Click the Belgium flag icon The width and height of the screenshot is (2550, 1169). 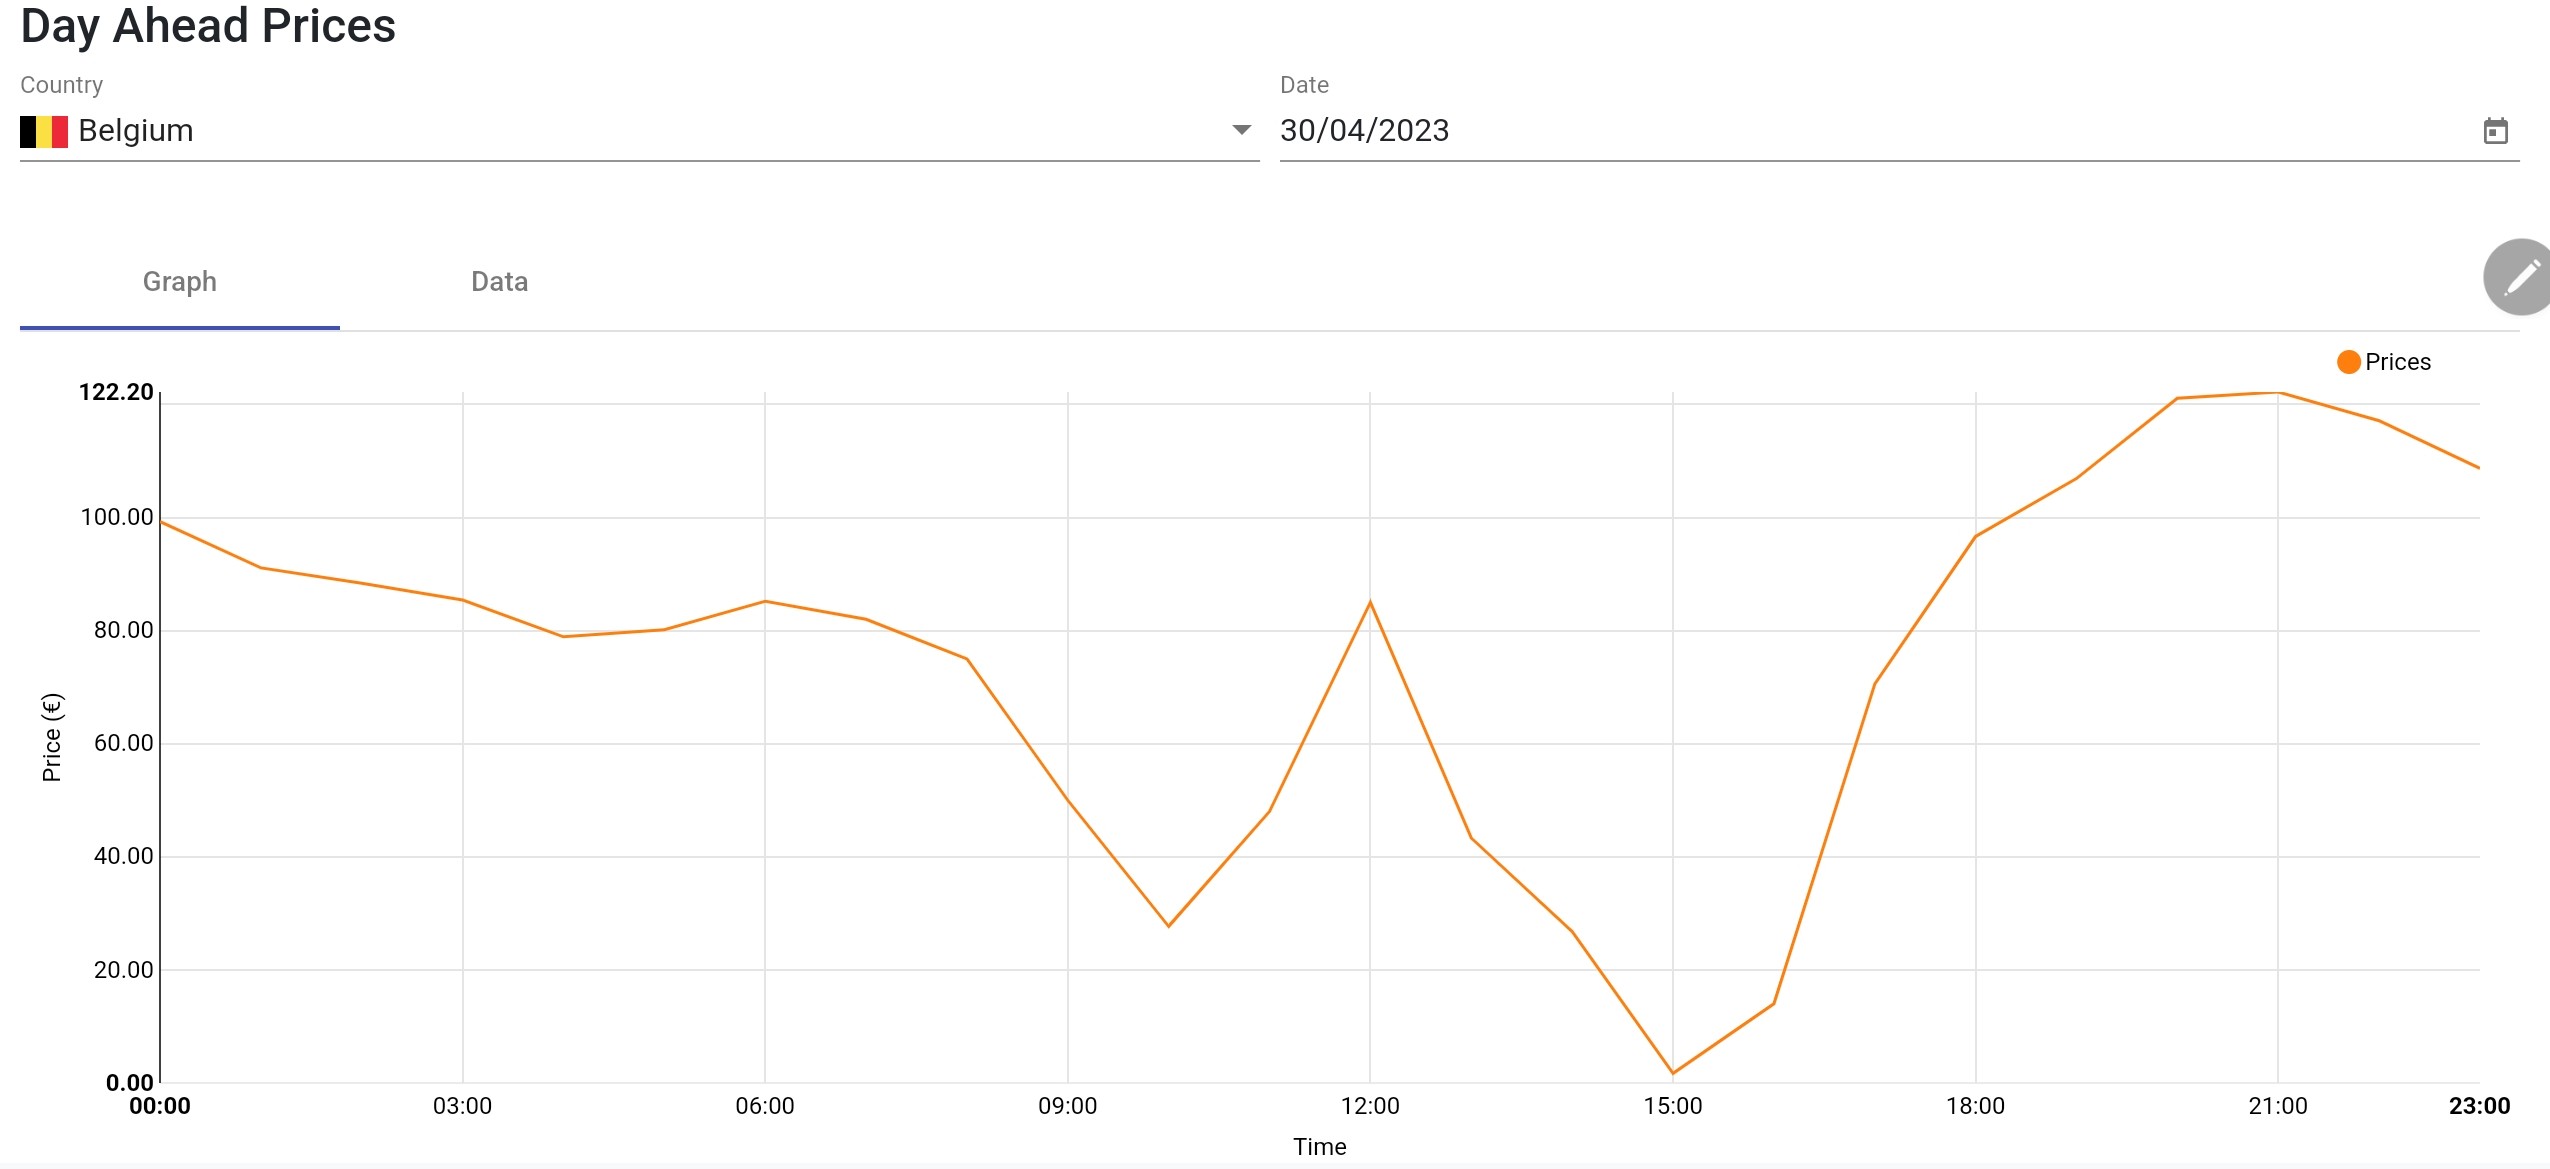coord(44,131)
